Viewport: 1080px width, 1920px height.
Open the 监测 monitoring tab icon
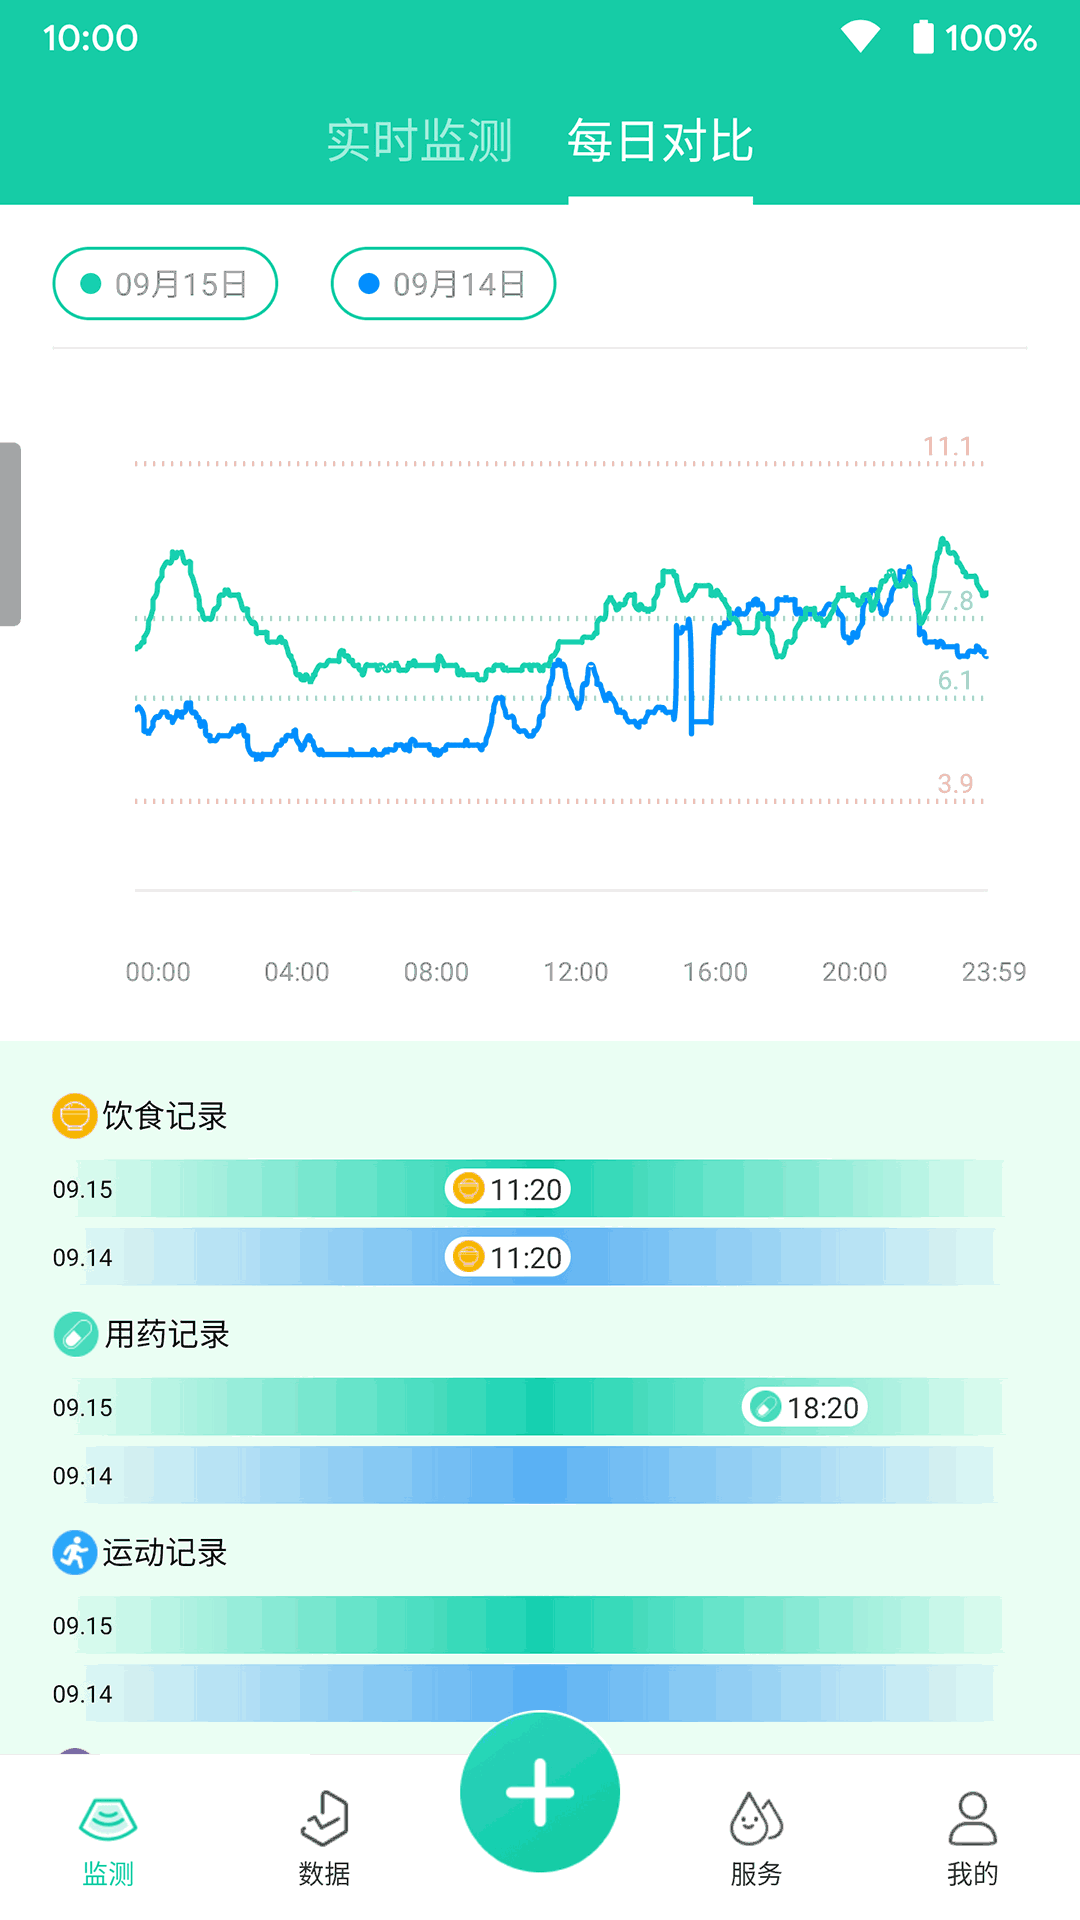coord(108,1820)
